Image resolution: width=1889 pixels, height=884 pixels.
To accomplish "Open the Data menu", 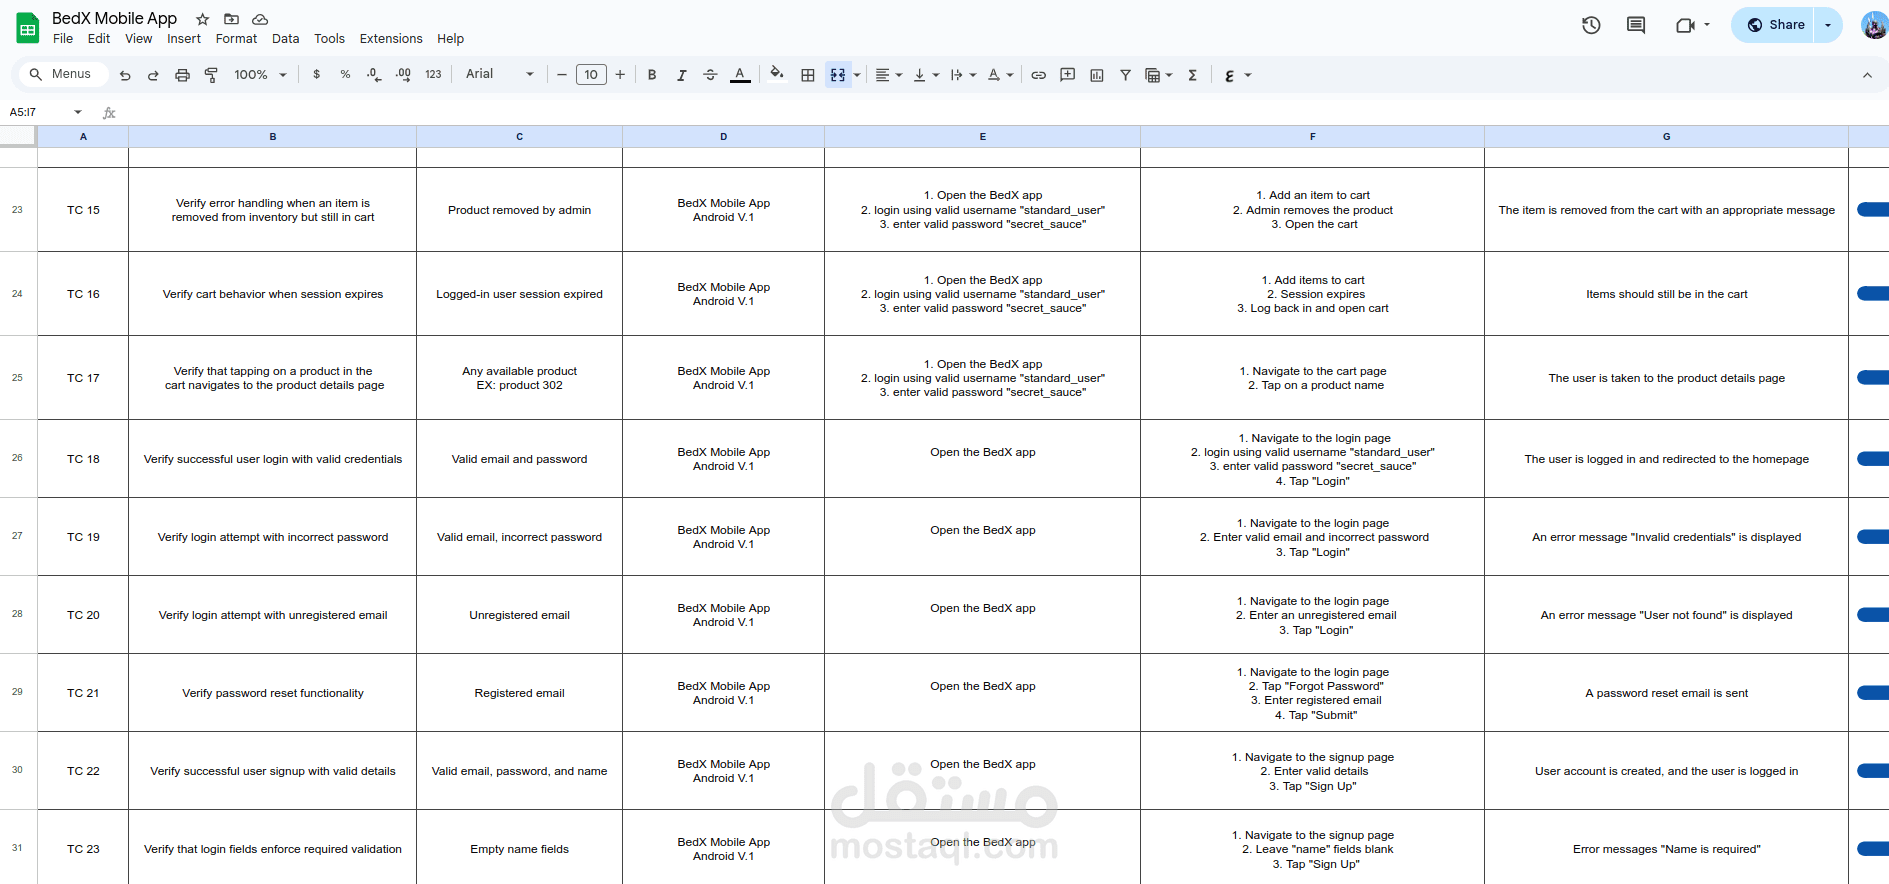I will (285, 39).
